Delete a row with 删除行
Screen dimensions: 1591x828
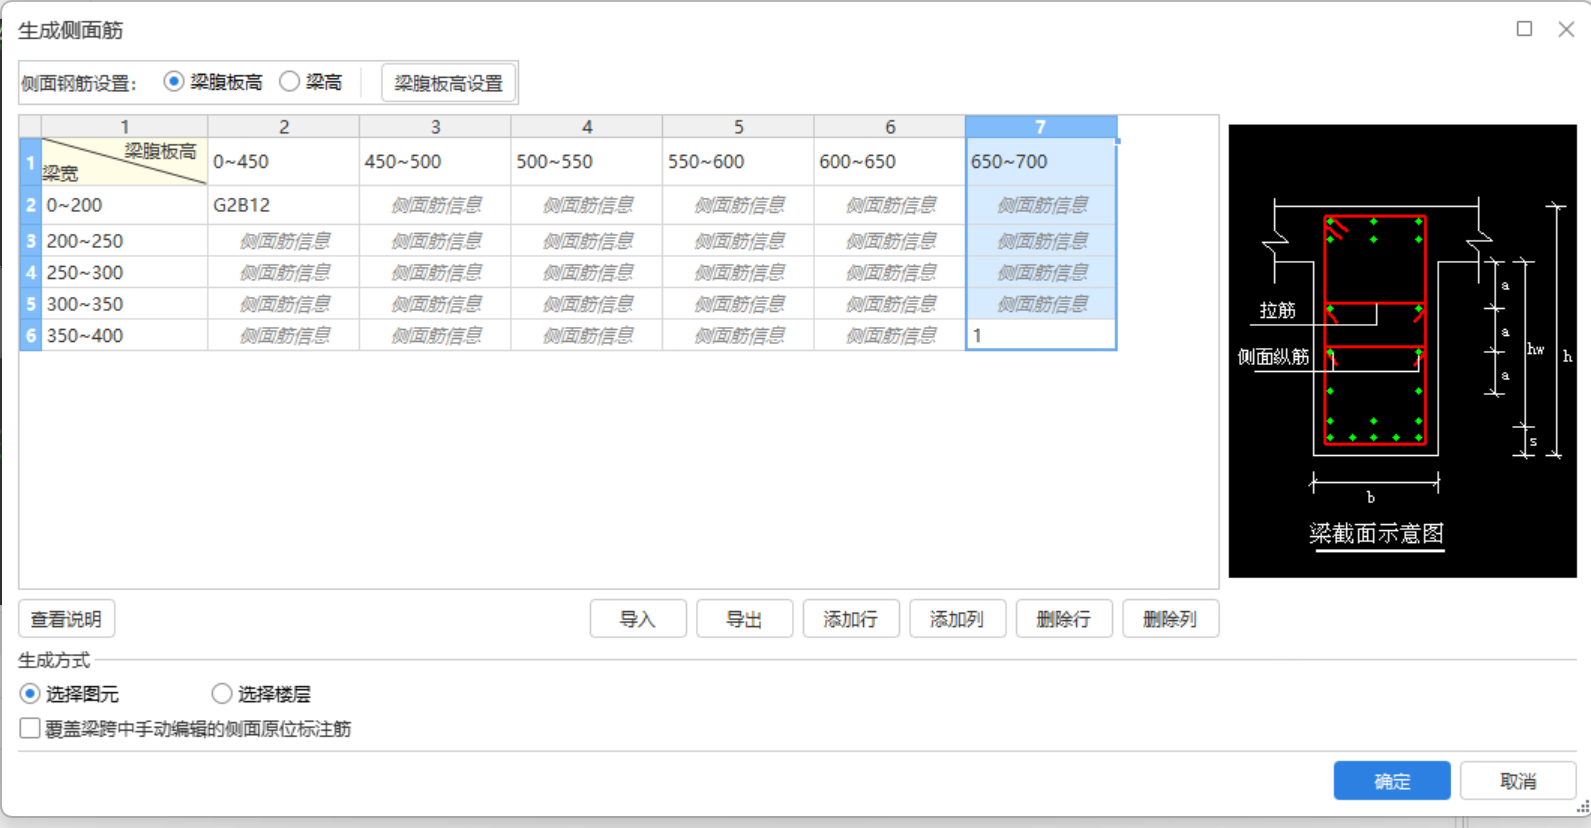(1064, 619)
